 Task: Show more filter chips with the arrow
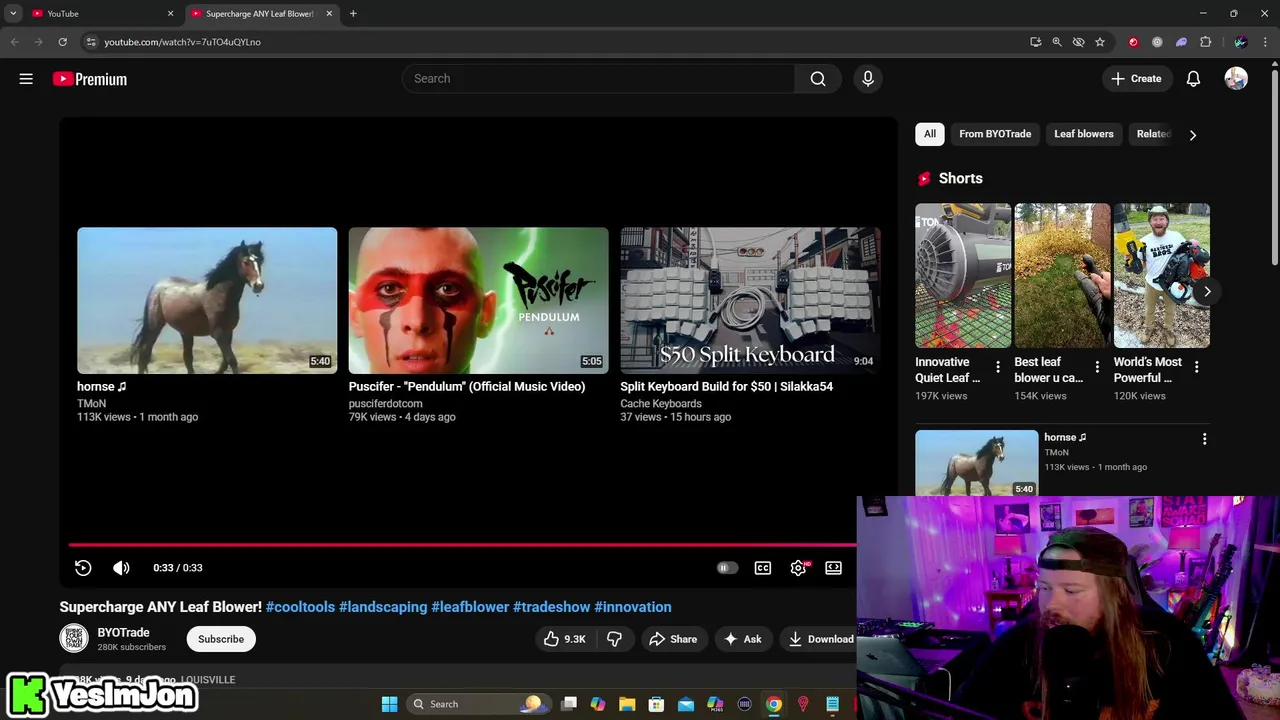(x=1193, y=135)
